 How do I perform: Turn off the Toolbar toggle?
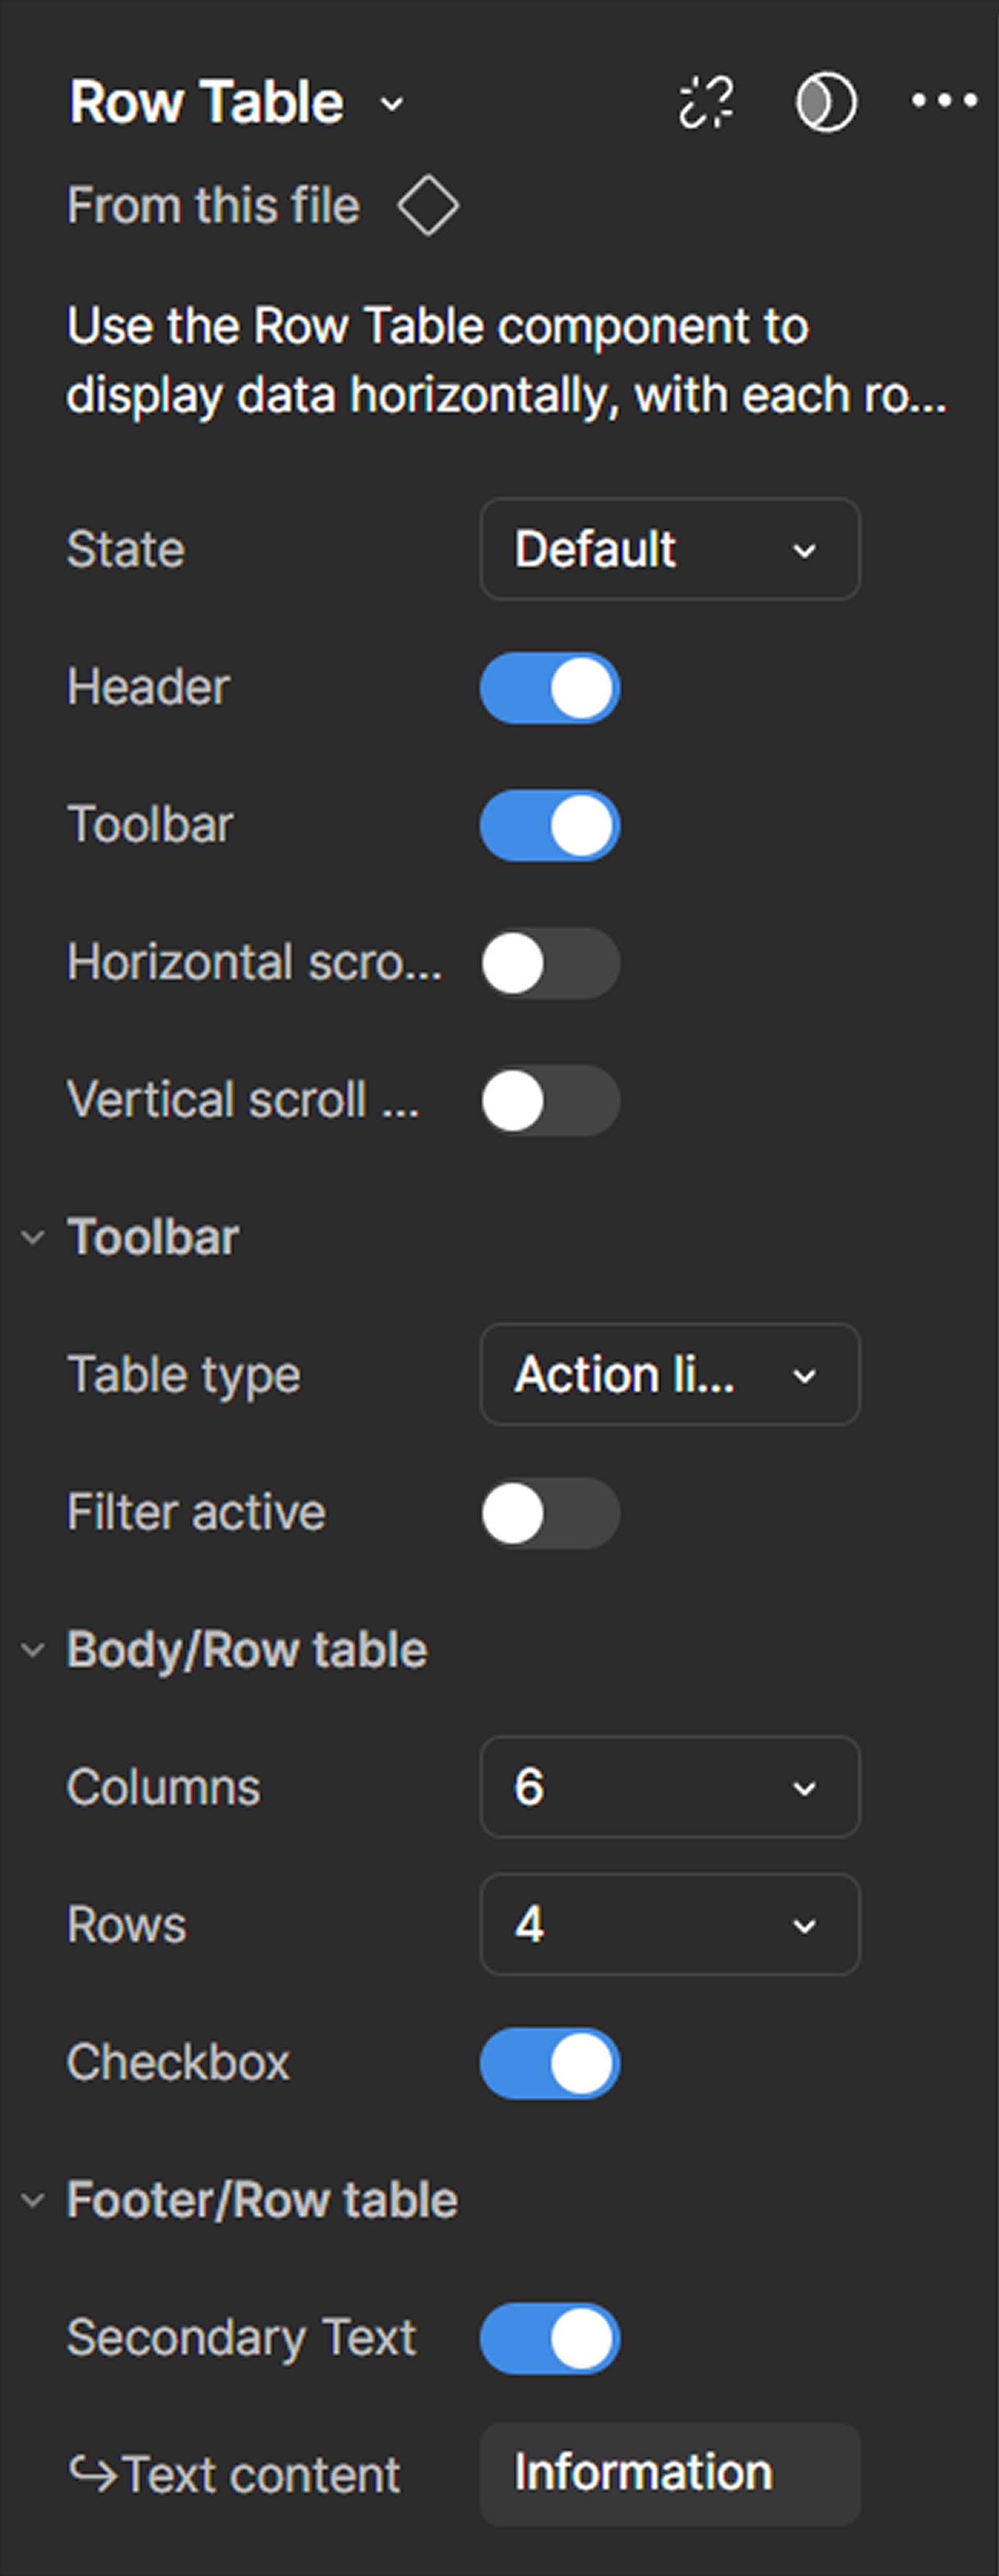[x=550, y=826]
